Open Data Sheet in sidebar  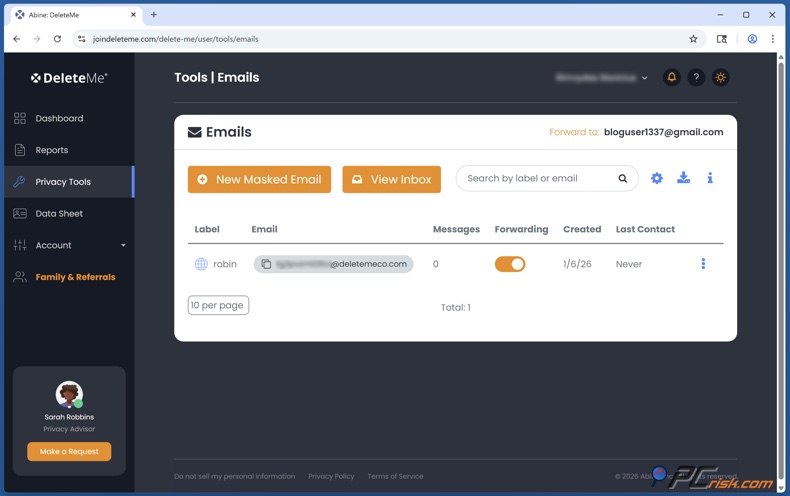point(59,213)
